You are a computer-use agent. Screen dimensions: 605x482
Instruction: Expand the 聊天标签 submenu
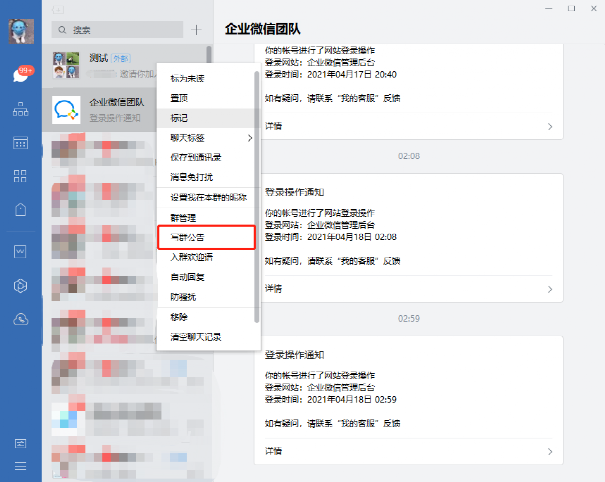(207, 137)
